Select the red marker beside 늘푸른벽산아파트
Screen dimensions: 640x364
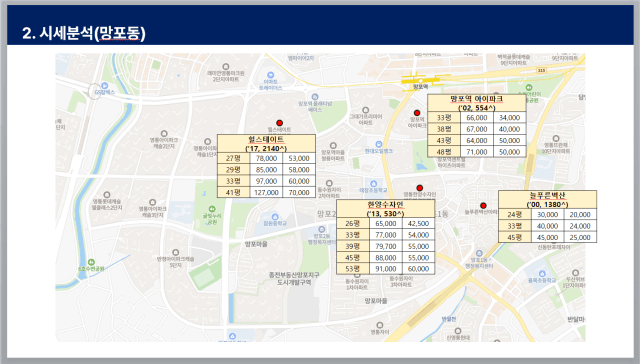[x=483, y=206]
